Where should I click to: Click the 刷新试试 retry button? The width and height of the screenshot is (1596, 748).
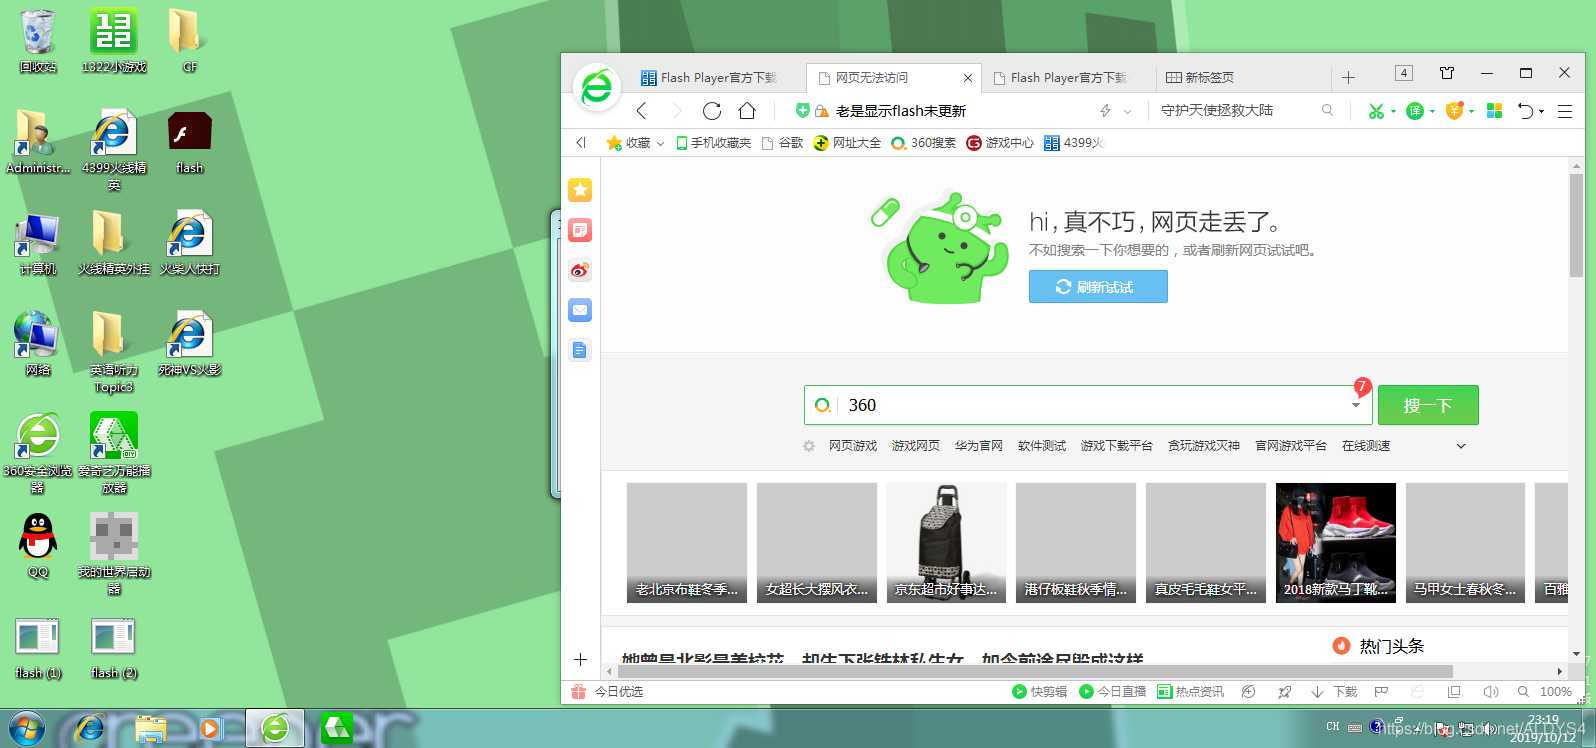[1098, 287]
